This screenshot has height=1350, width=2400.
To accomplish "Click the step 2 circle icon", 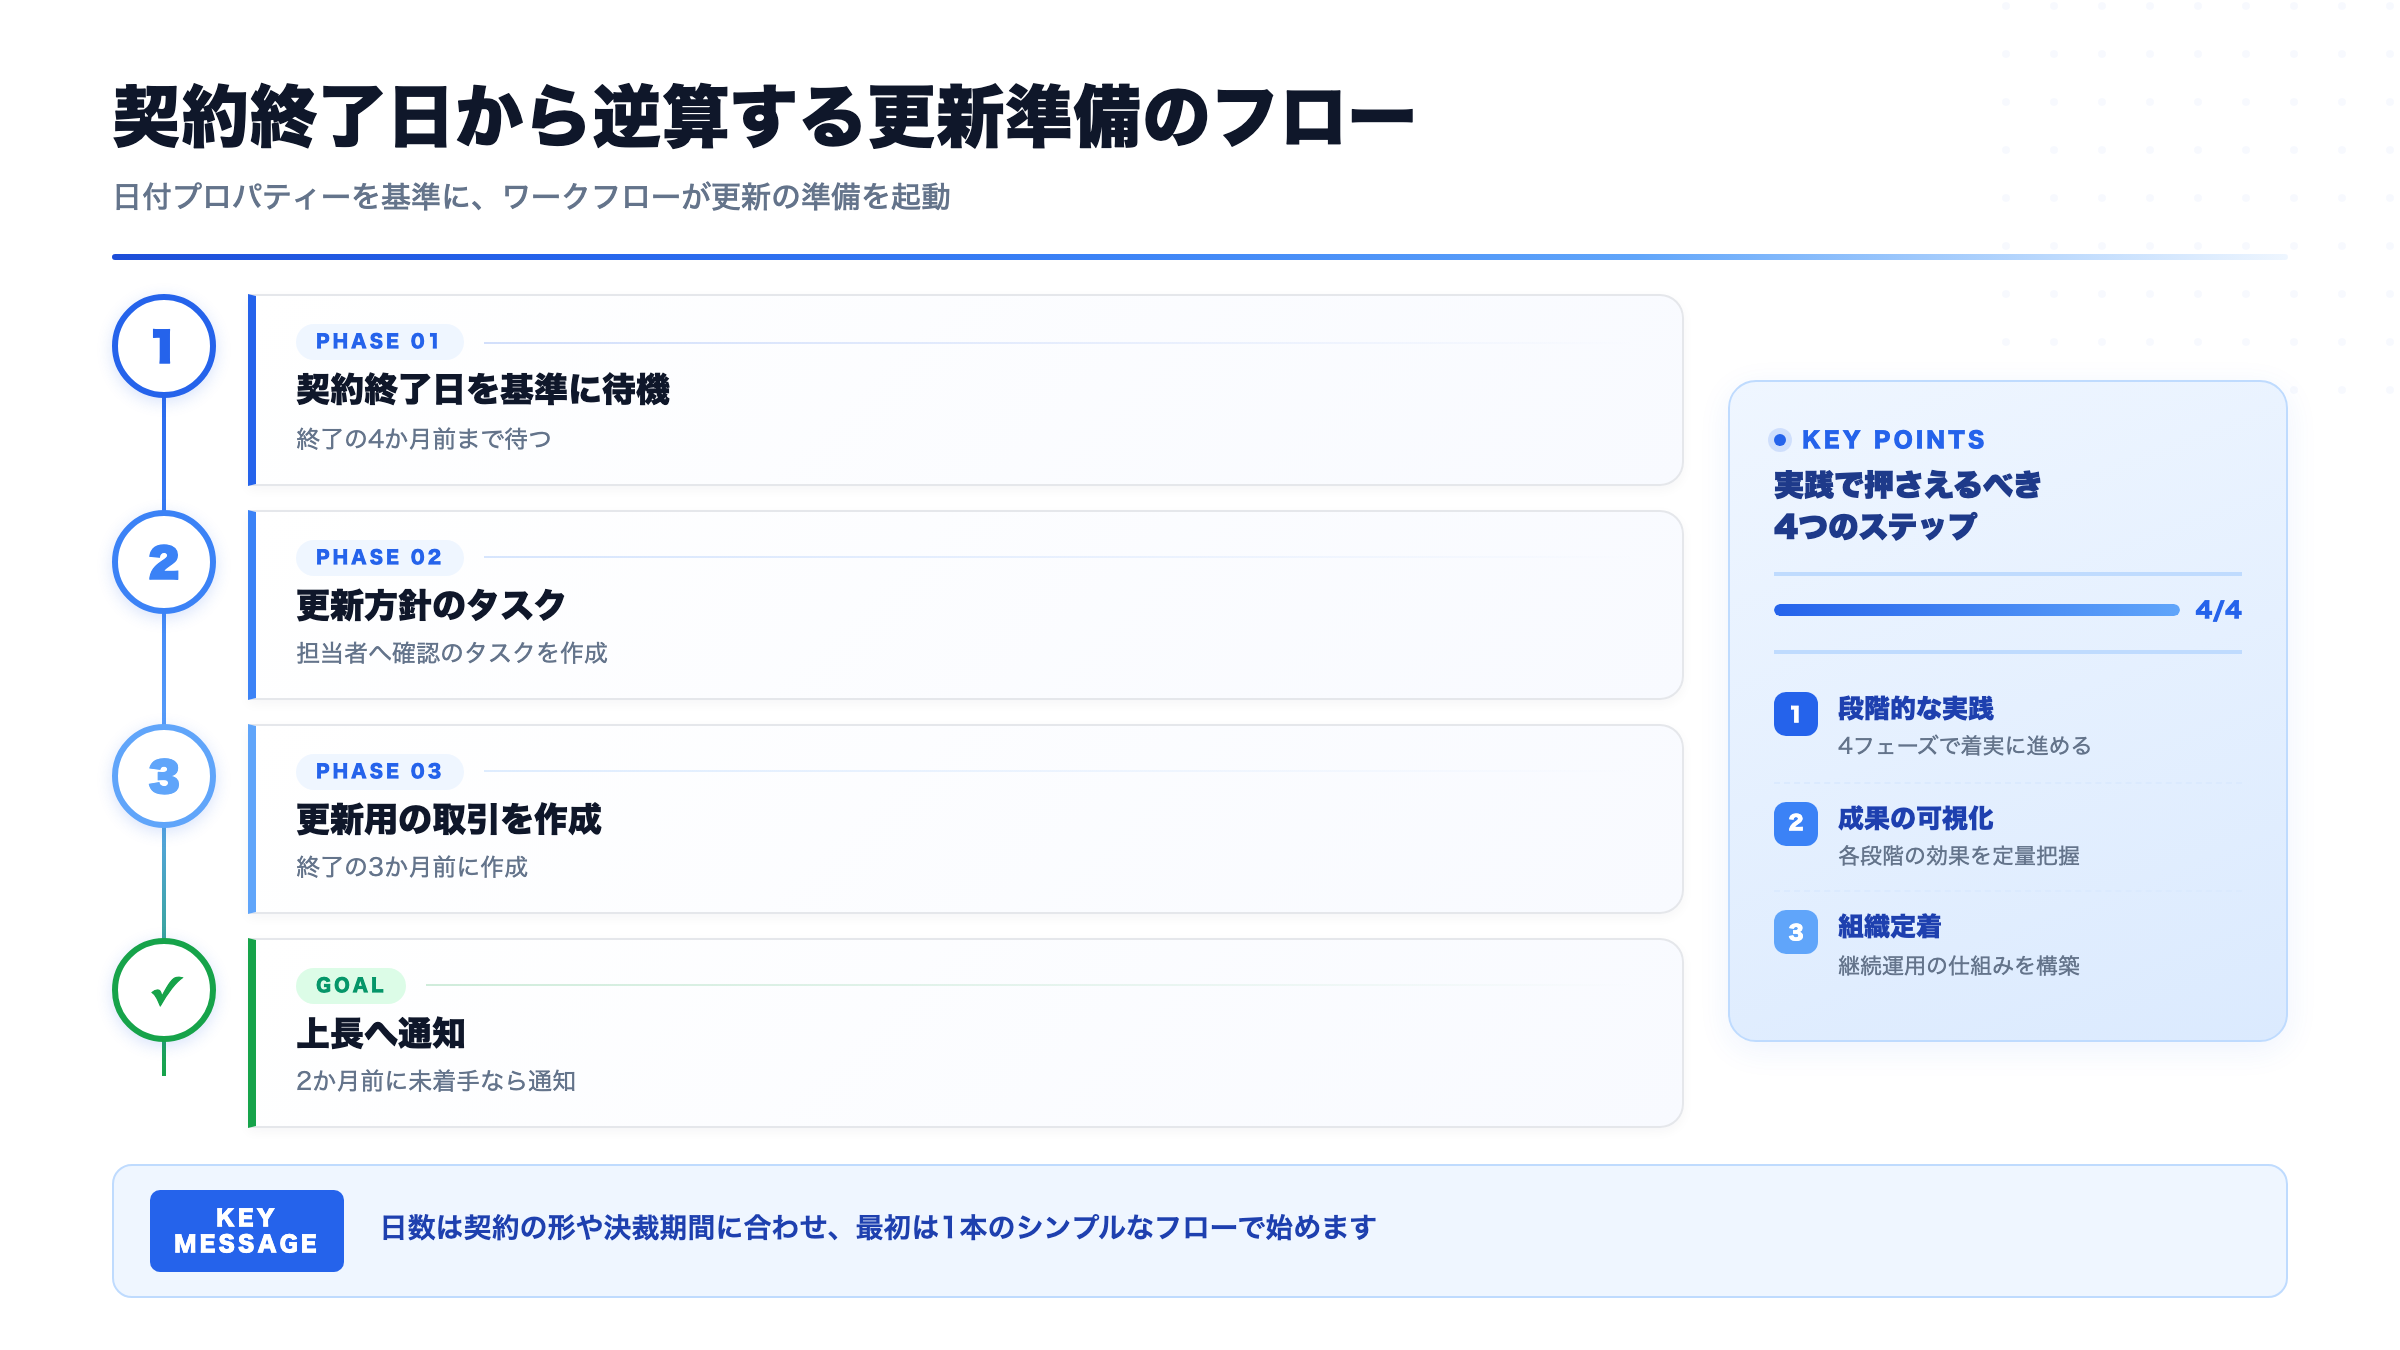I will (x=164, y=562).
